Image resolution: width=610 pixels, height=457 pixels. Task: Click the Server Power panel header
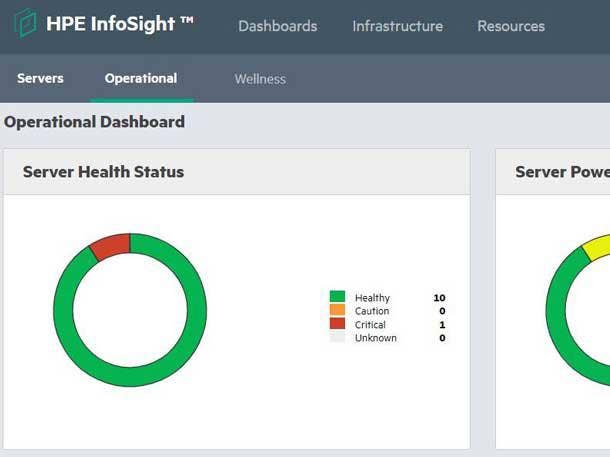coord(561,172)
